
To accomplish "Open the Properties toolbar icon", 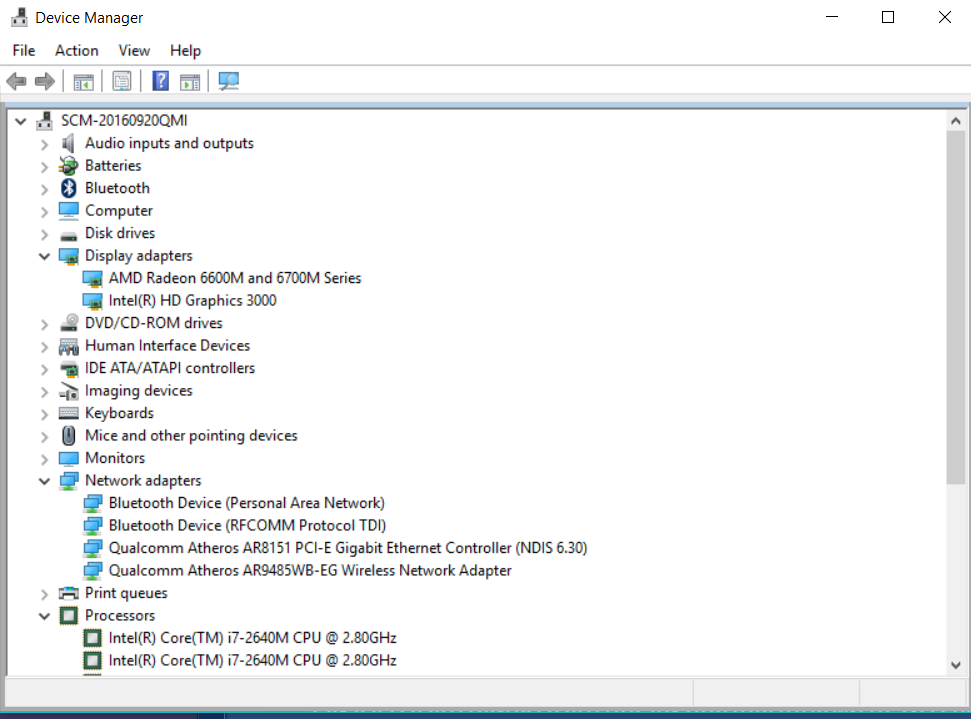I will tap(122, 81).
